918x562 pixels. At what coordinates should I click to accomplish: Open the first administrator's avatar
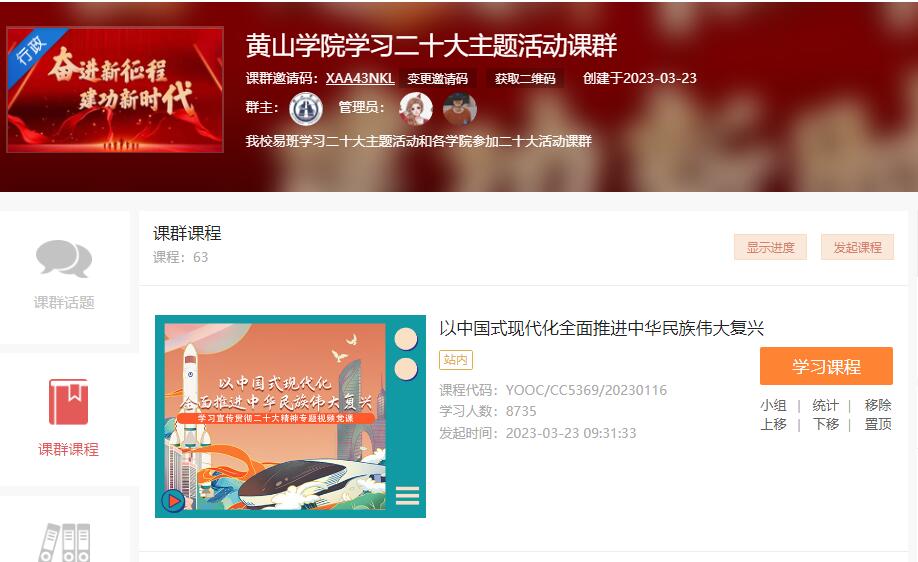pyautogui.click(x=416, y=109)
